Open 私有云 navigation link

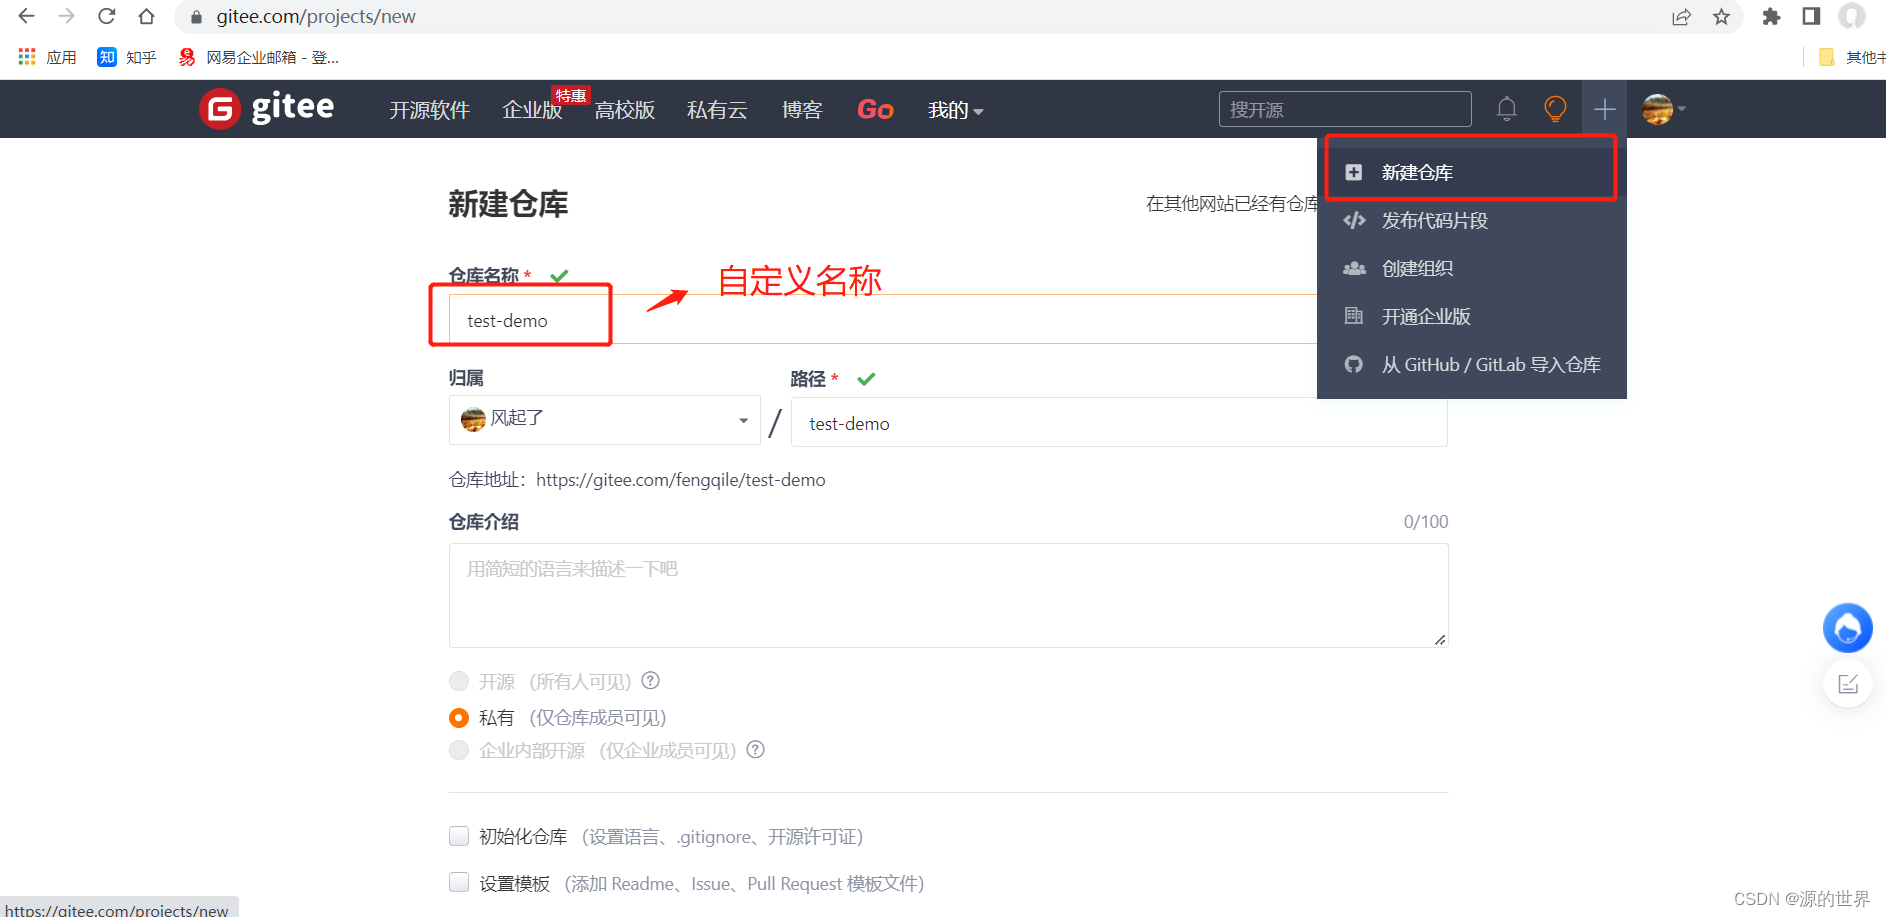pyautogui.click(x=717, y=110)
